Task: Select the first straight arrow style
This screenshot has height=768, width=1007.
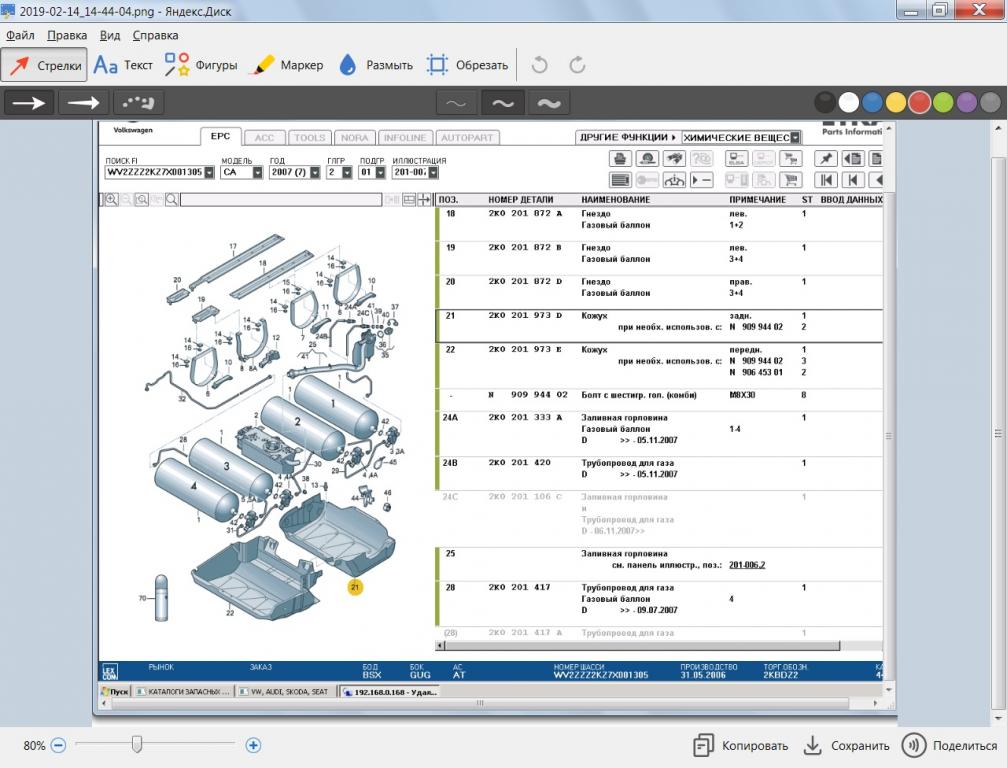Action: tap(29, 103)
